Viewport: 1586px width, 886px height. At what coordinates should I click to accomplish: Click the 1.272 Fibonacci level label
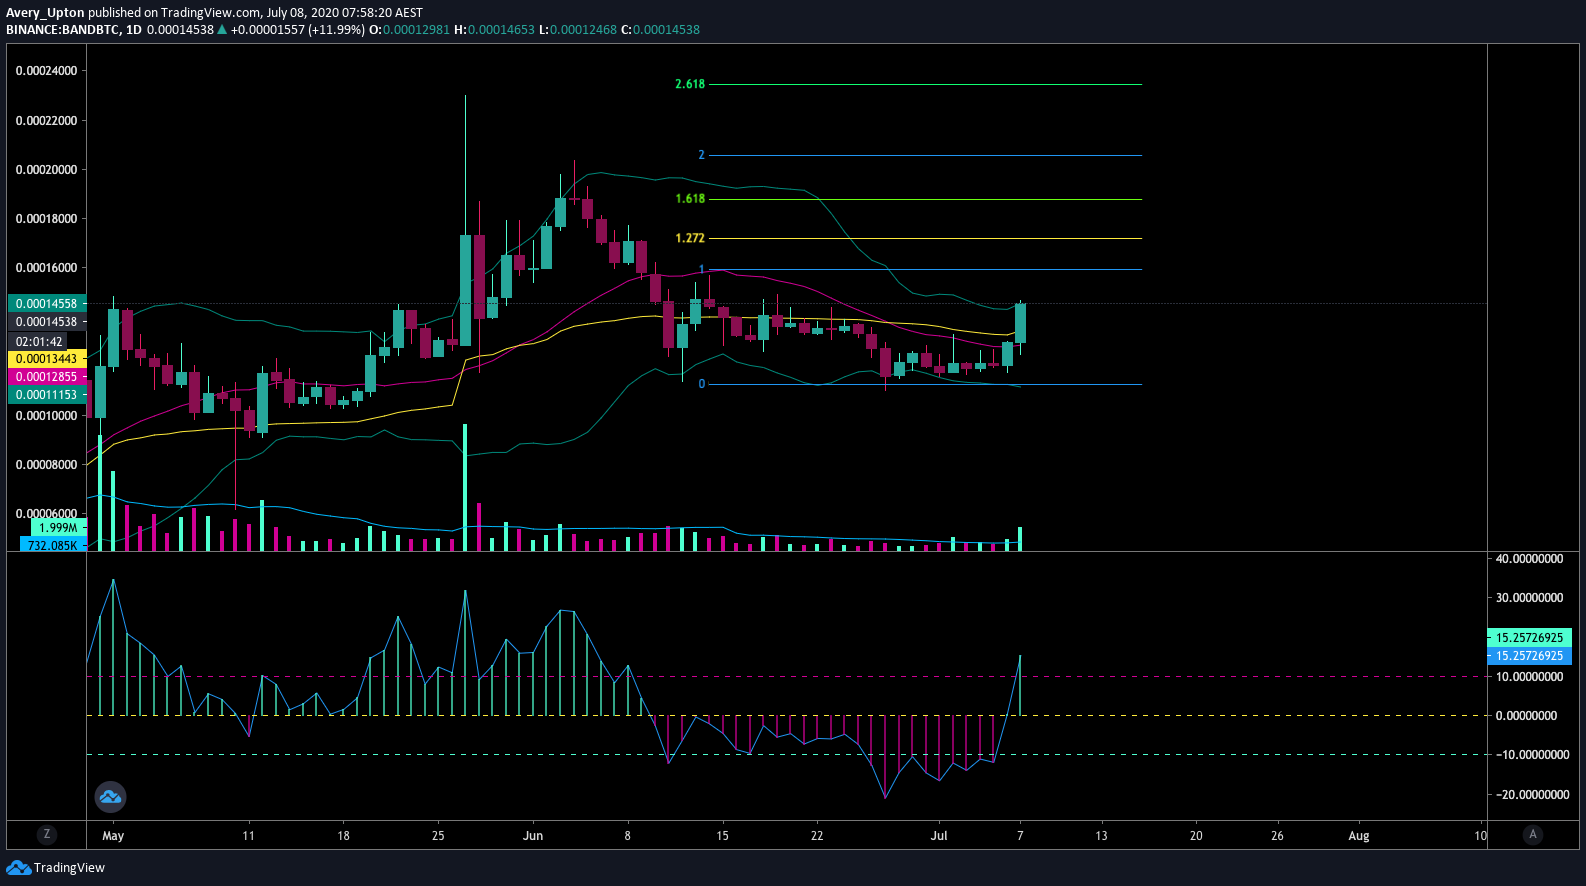[690, 238]
